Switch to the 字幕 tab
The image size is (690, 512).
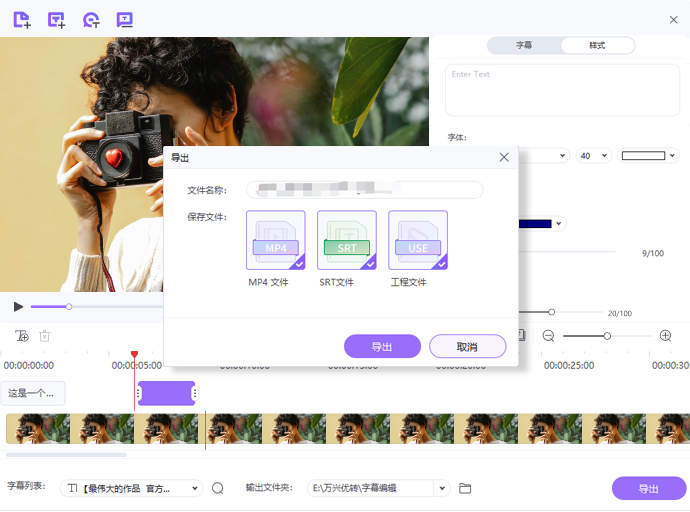[524, 45]
